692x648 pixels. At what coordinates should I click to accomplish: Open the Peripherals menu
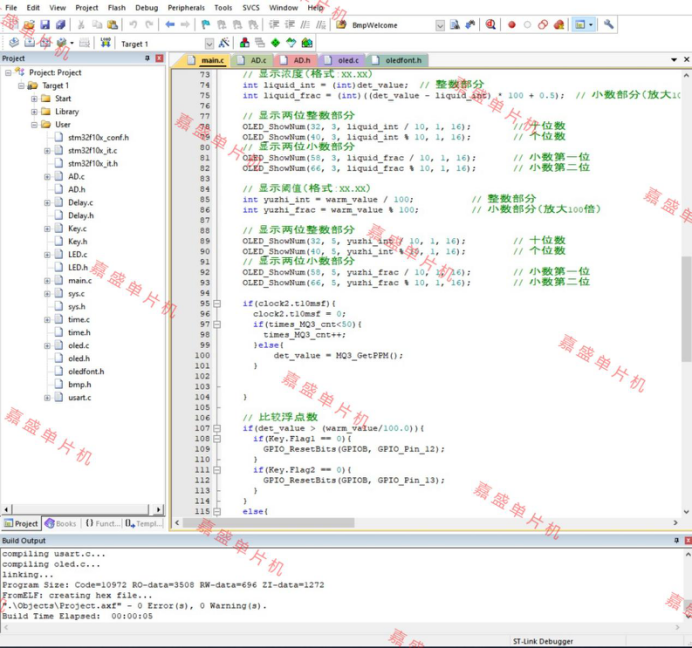click(x=186, y=7)
